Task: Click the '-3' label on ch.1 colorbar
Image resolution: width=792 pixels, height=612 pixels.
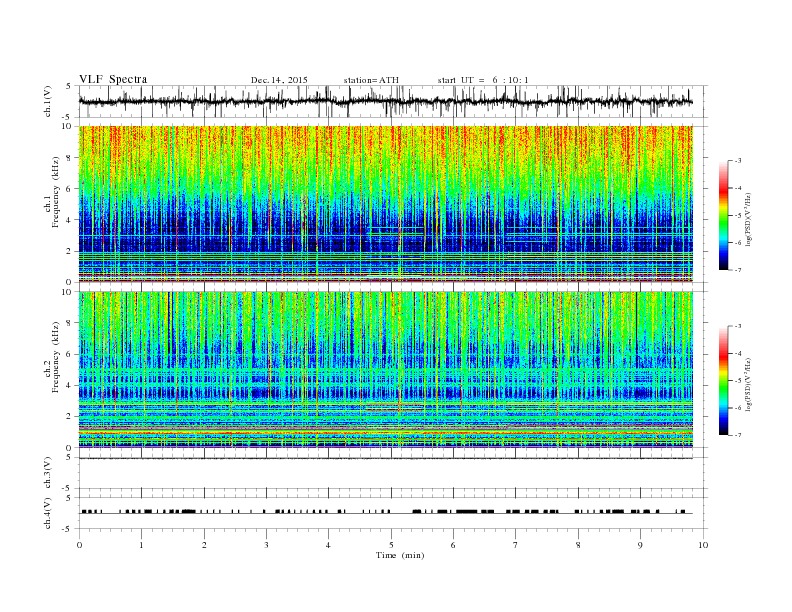Action: (737, 161)
